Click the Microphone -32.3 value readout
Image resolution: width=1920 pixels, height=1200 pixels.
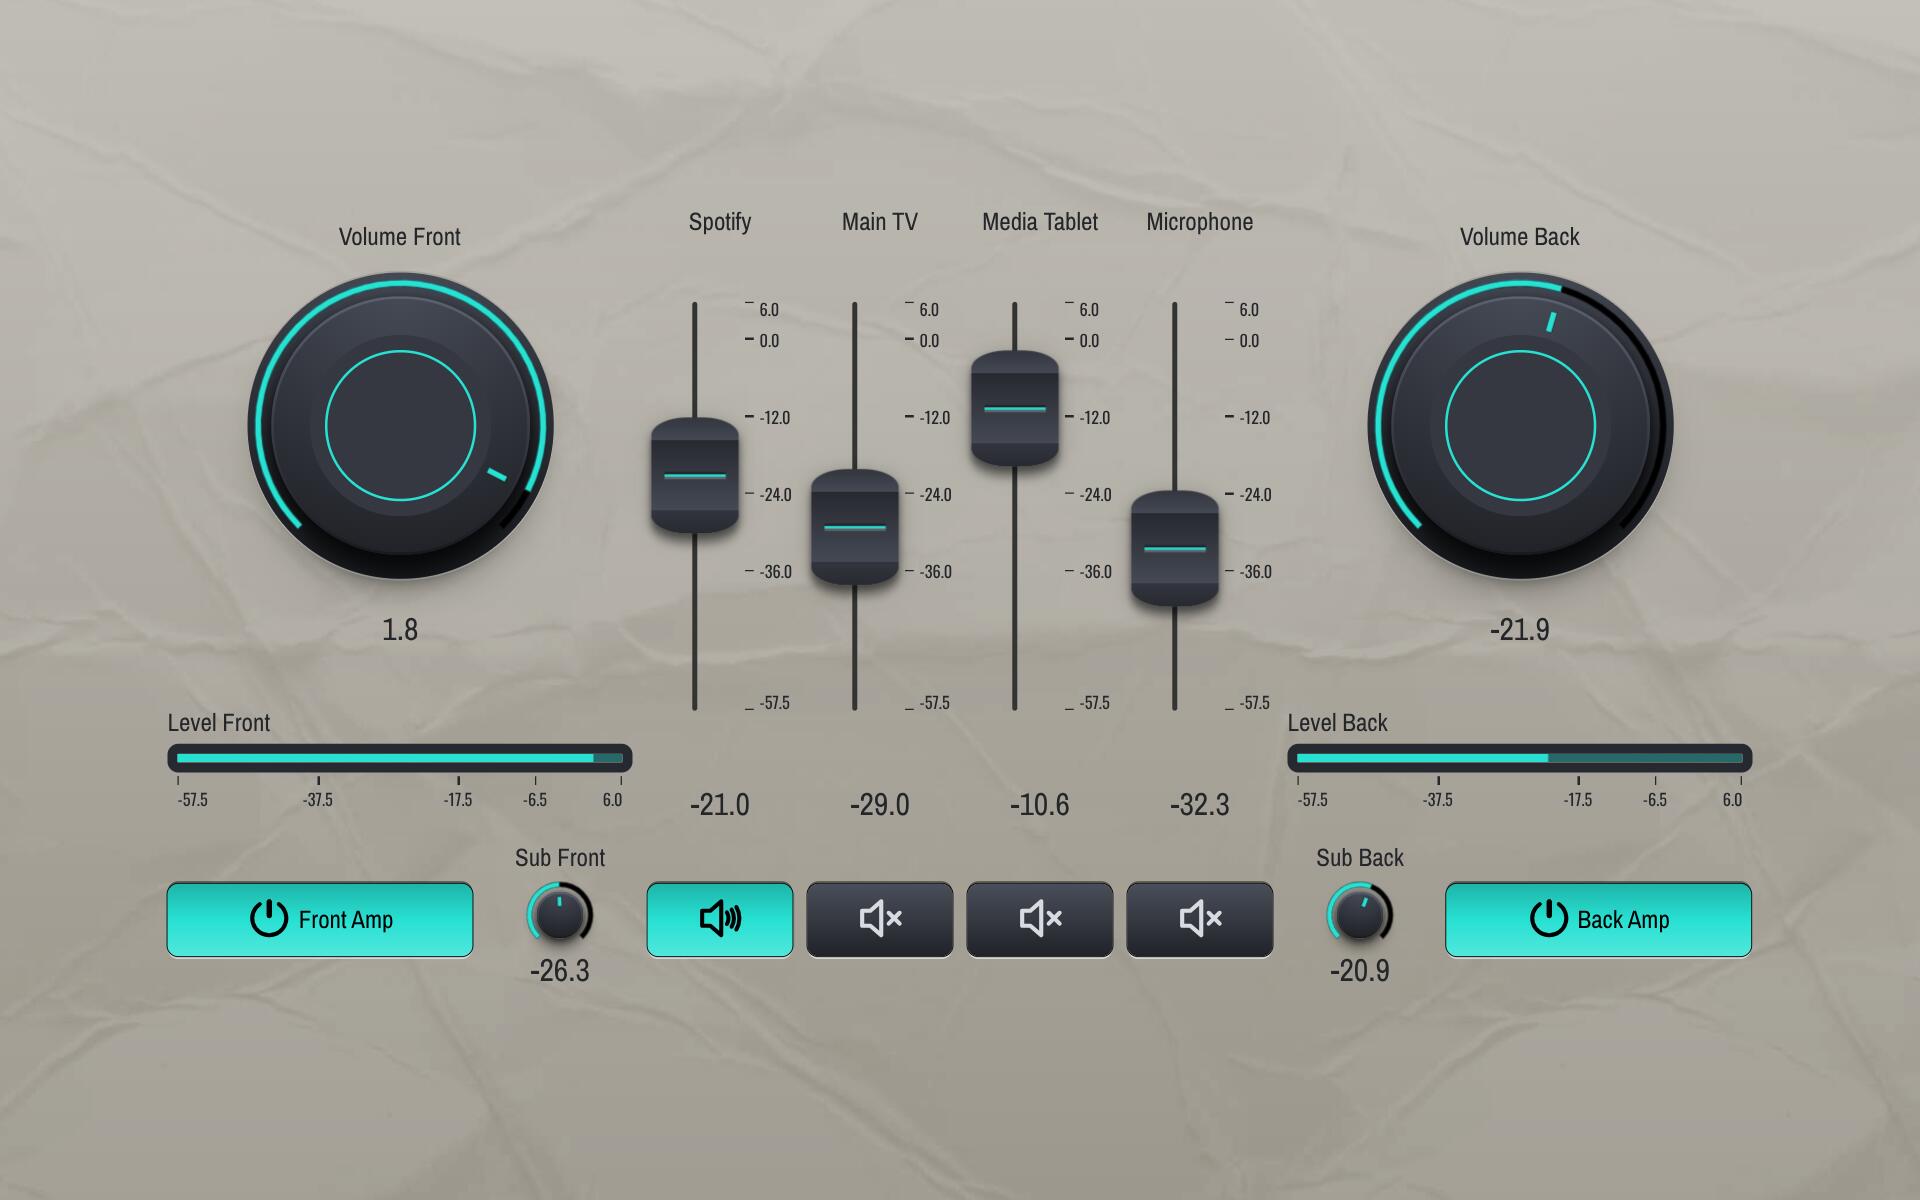click(x=1199, y=805)
